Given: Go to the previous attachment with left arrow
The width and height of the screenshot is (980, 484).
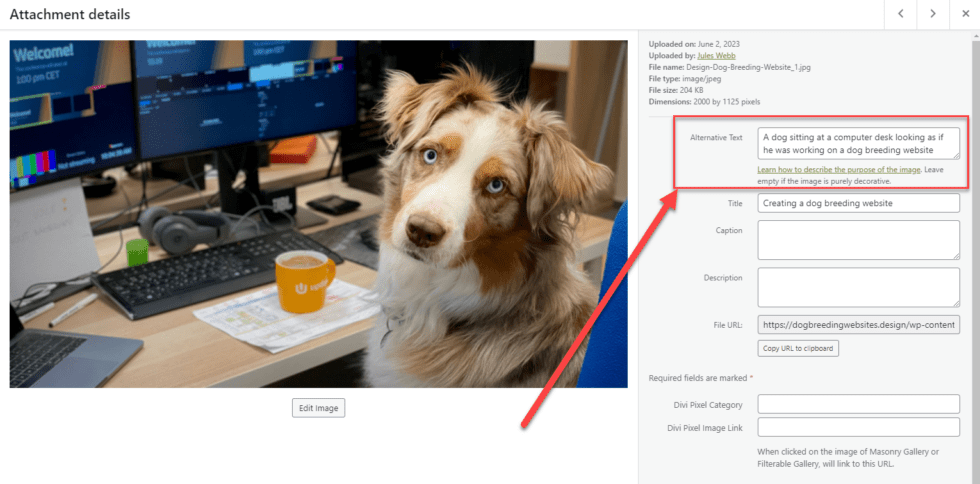Looking at the screenshot, I should (901, 14).
